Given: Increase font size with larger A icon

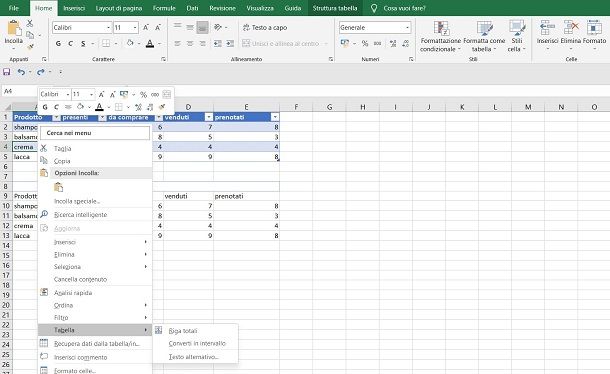Looking at the screenshot, I should 145,28.
